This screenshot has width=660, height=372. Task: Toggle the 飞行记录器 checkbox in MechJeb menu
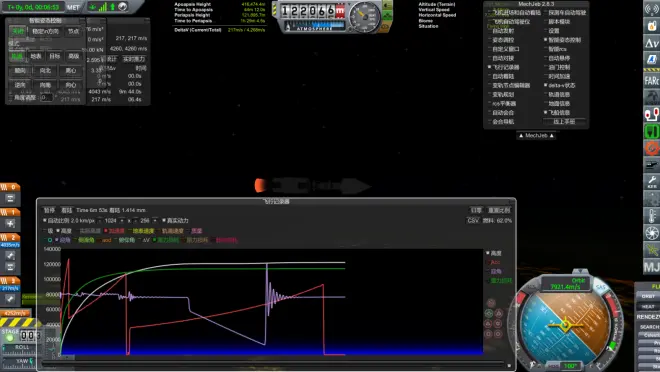490,67
